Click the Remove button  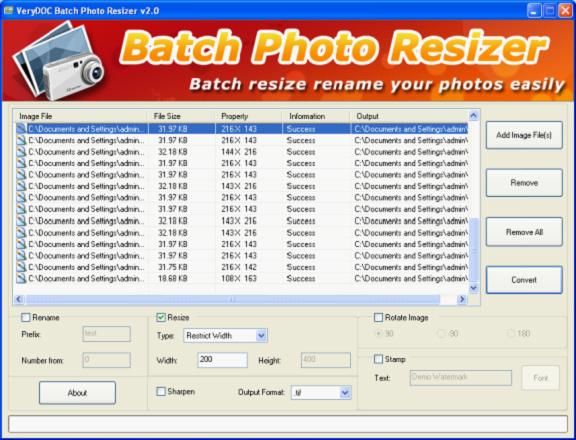524,183
